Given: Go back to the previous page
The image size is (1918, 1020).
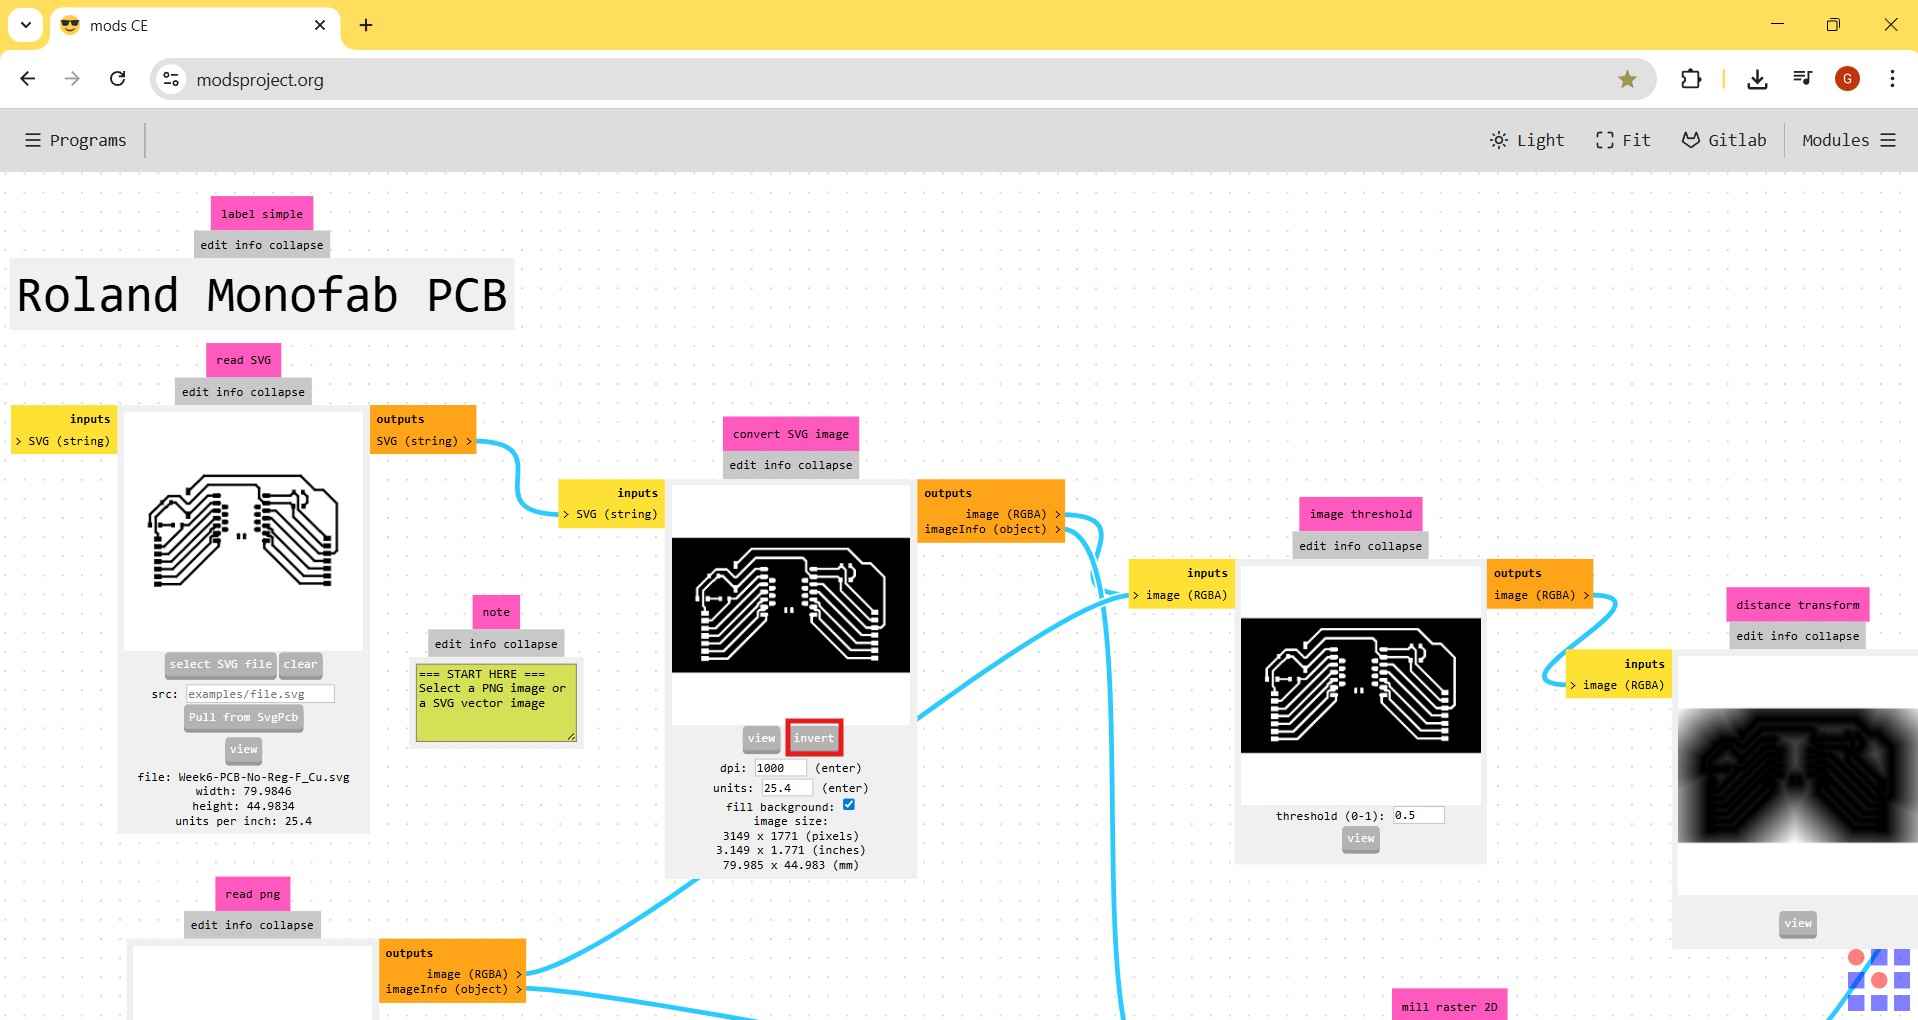Looking at the screenshot, I should click(x=28, y=79).
